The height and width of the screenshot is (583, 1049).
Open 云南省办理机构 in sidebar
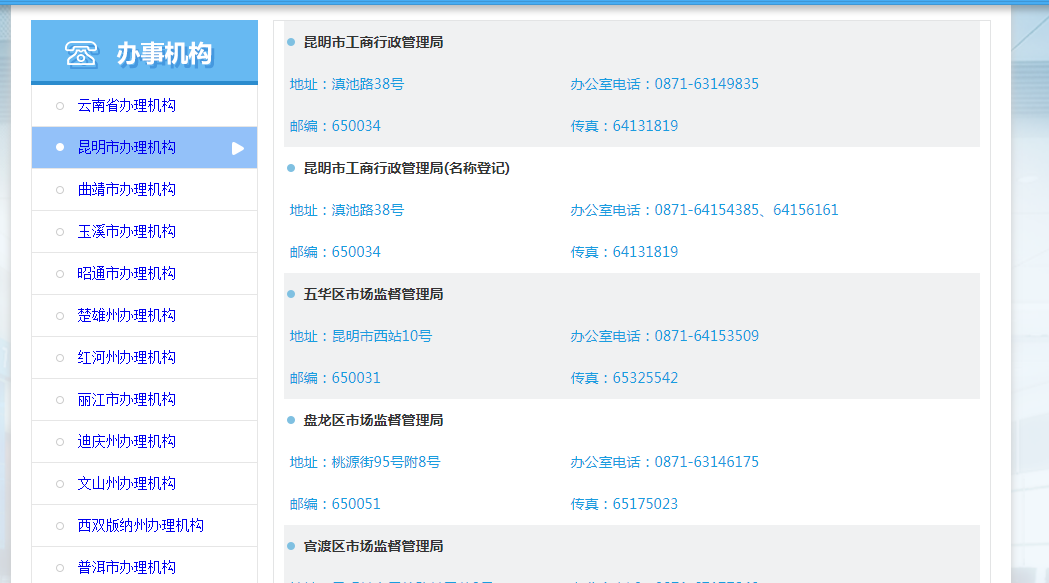coord(126,106)
